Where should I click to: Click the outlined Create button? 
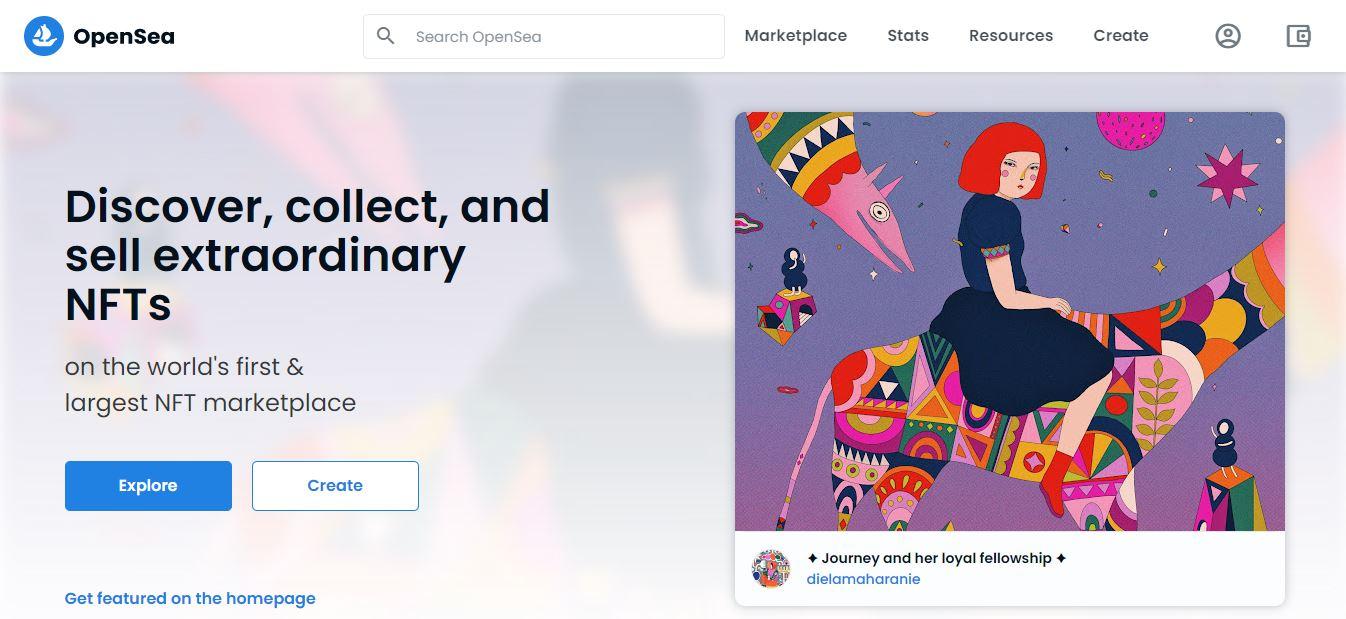(335, 486)
